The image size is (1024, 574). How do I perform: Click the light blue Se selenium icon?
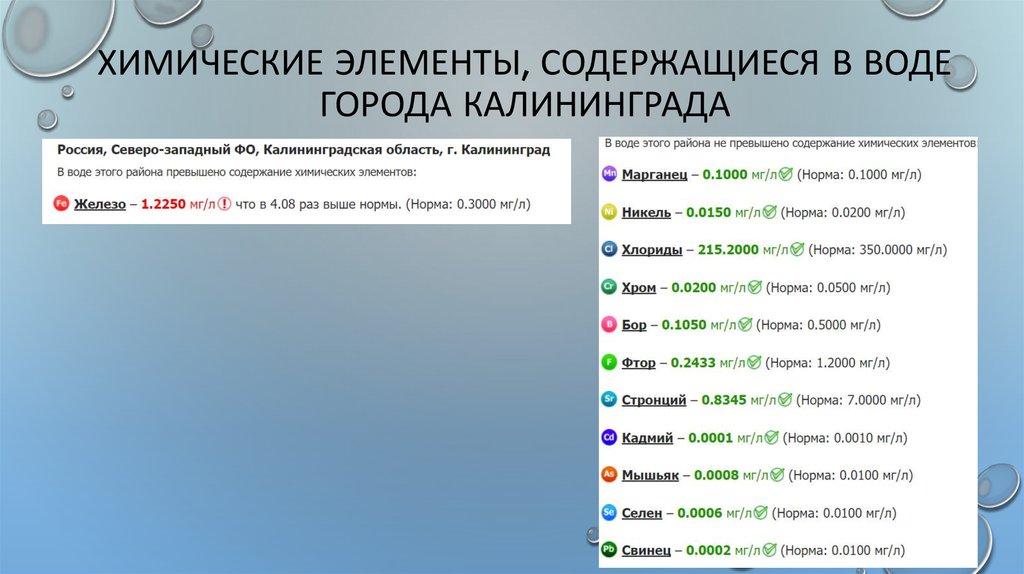click(609, 512)
